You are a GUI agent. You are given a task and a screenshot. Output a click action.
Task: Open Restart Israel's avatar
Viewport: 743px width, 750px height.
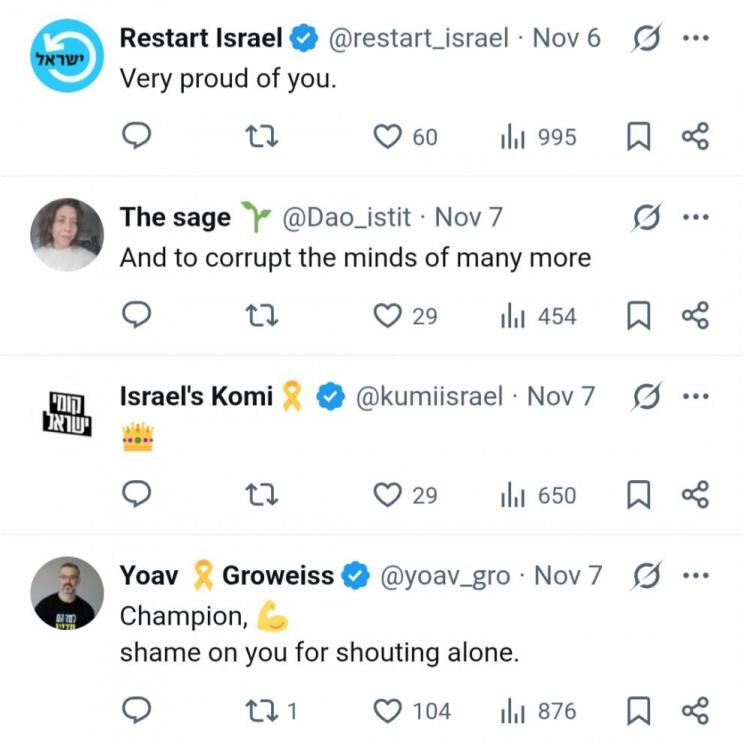click(x=67, y=56)
